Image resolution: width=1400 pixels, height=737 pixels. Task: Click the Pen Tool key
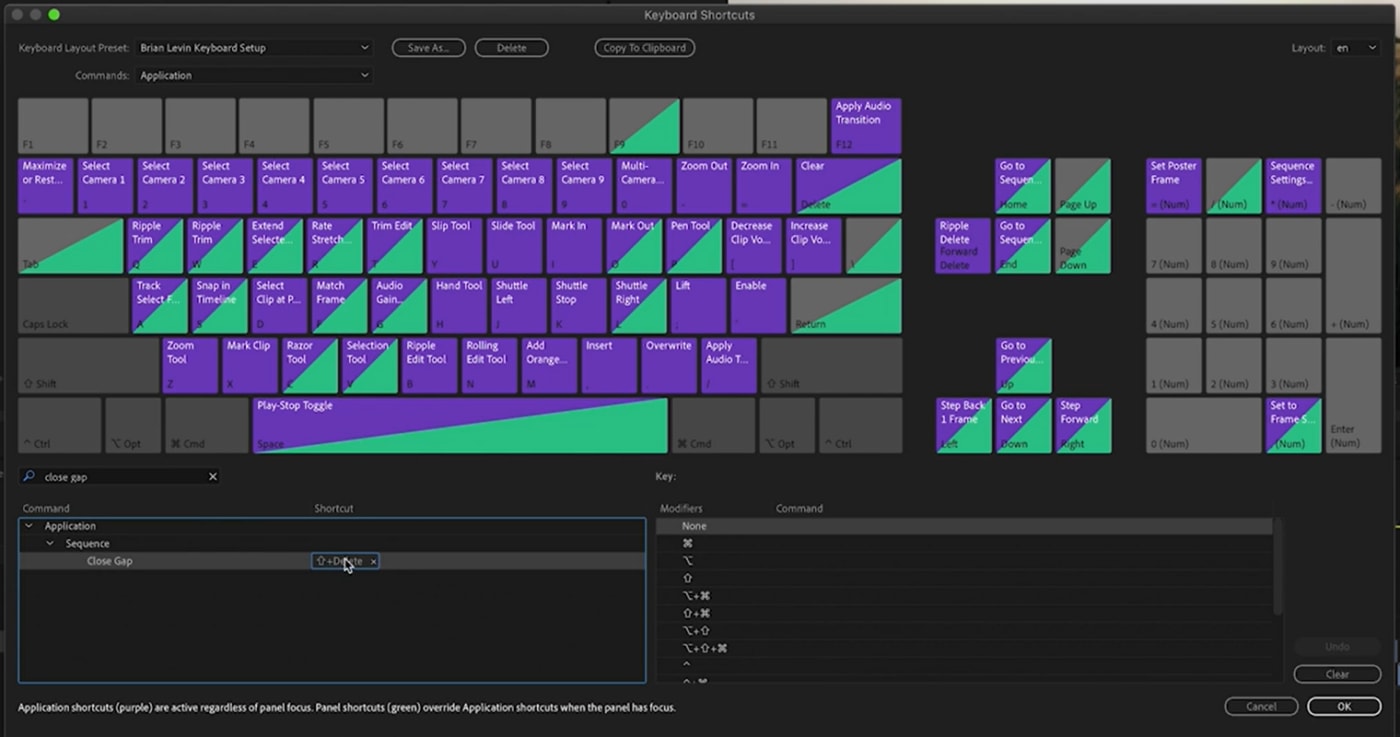[x=693, y=245]
